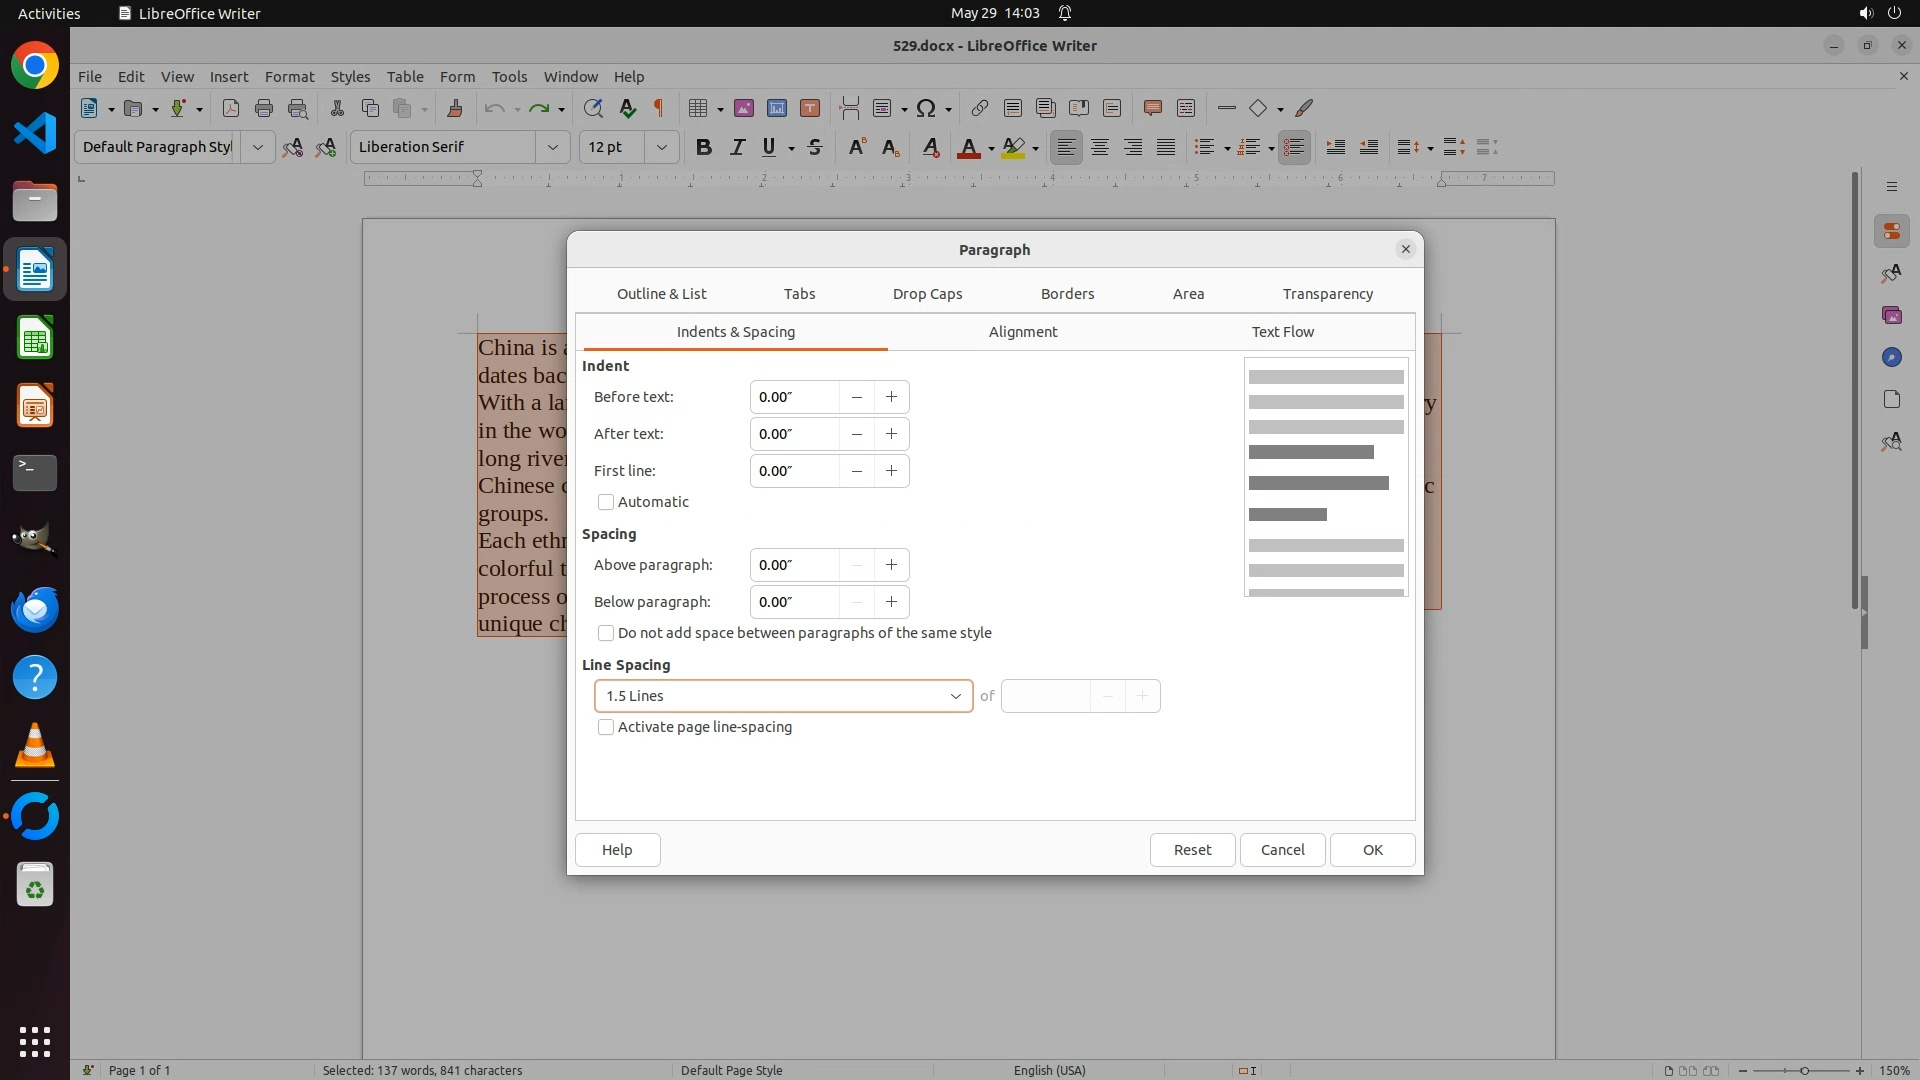Enable Activate page line-spacing checkbox
The height and width of the screenshot is (1080, 1920).
606,727
